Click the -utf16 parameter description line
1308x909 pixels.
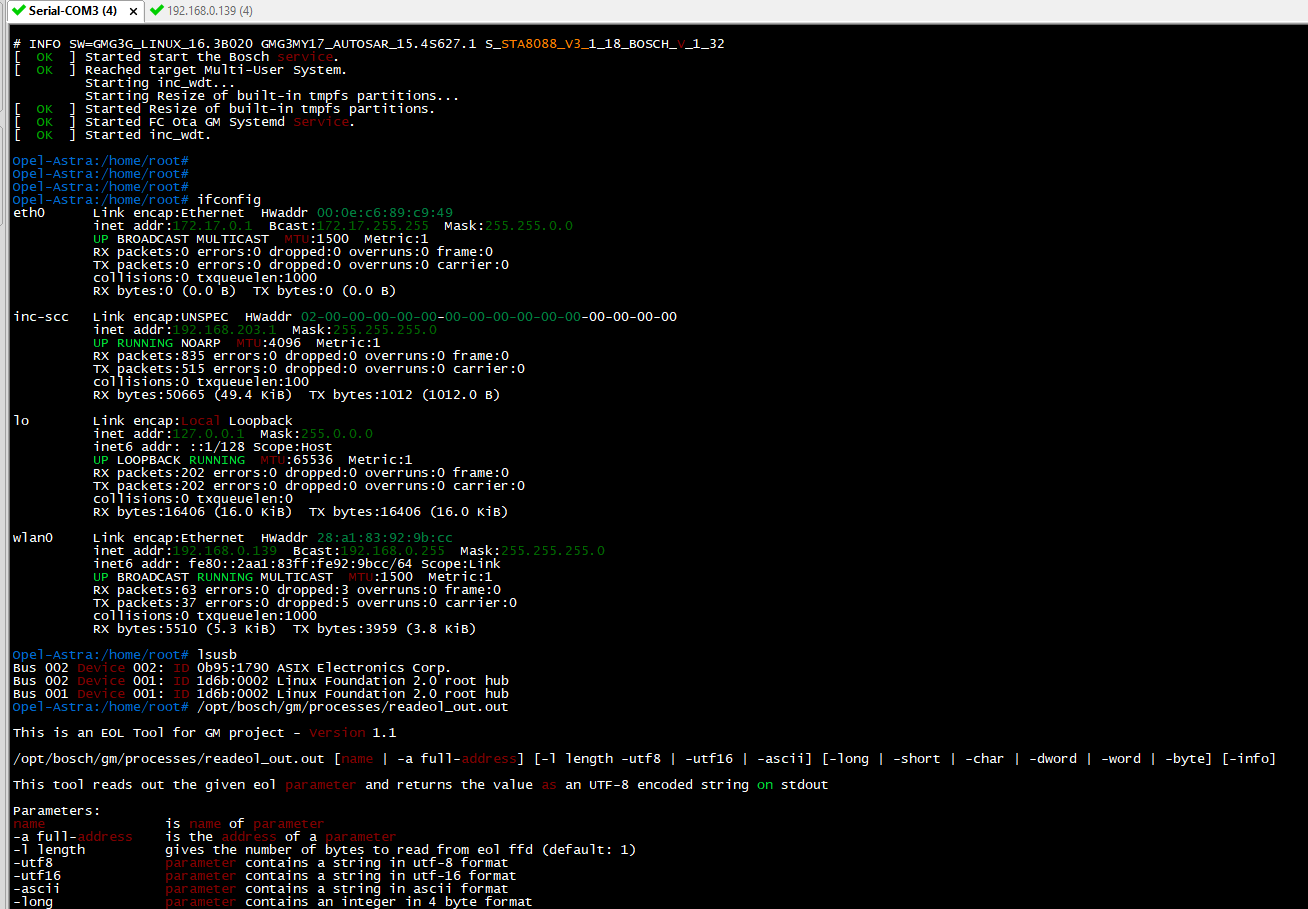coord(265,876)
